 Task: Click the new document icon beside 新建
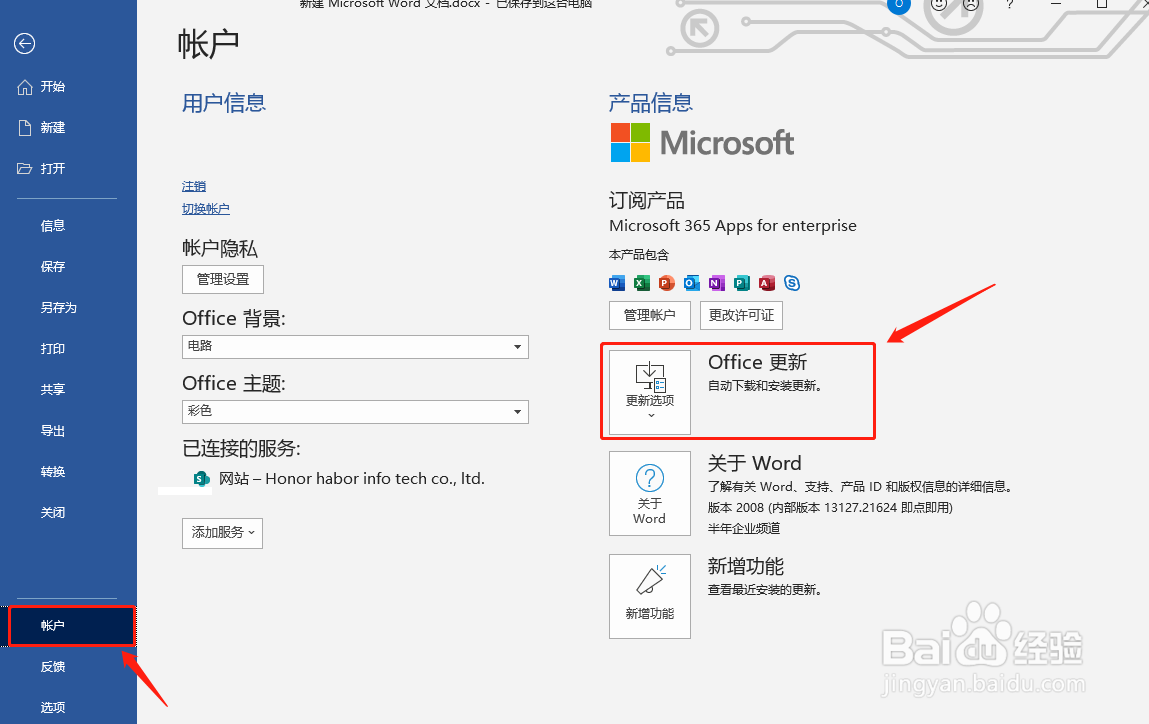(25, 128)
